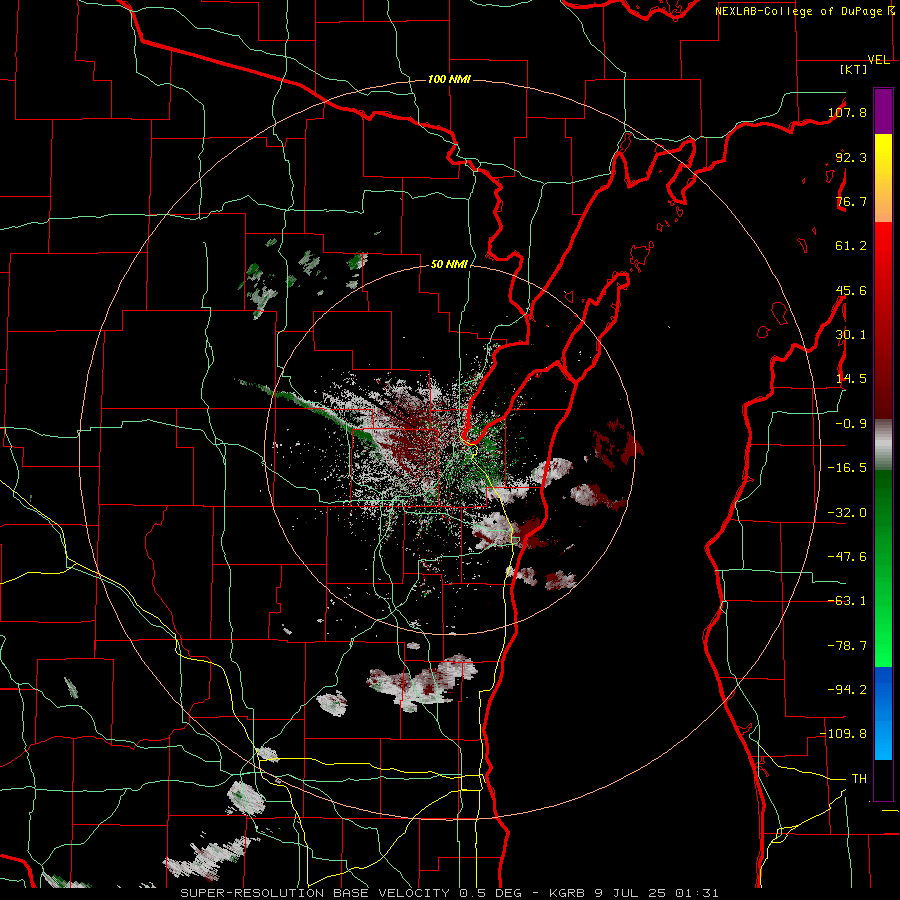Viewport: 900px width, 900px height.
Task: Click the VEL label above the color scale
Action: point(879,60)
